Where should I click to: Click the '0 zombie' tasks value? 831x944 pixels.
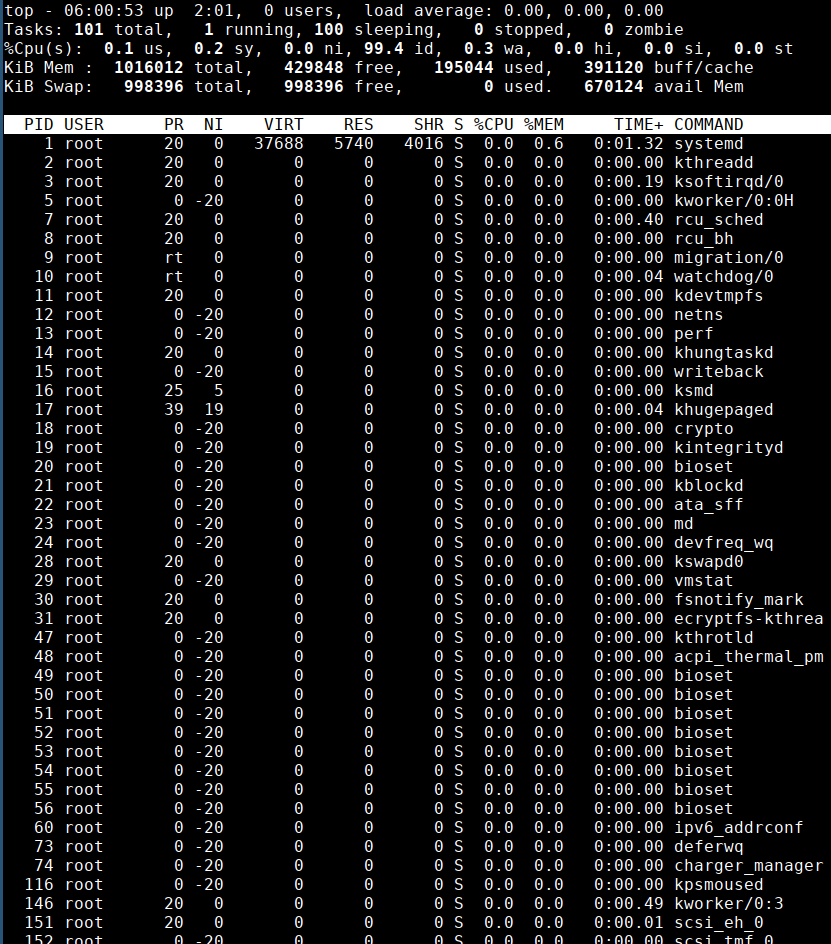(x=644, y=30)
